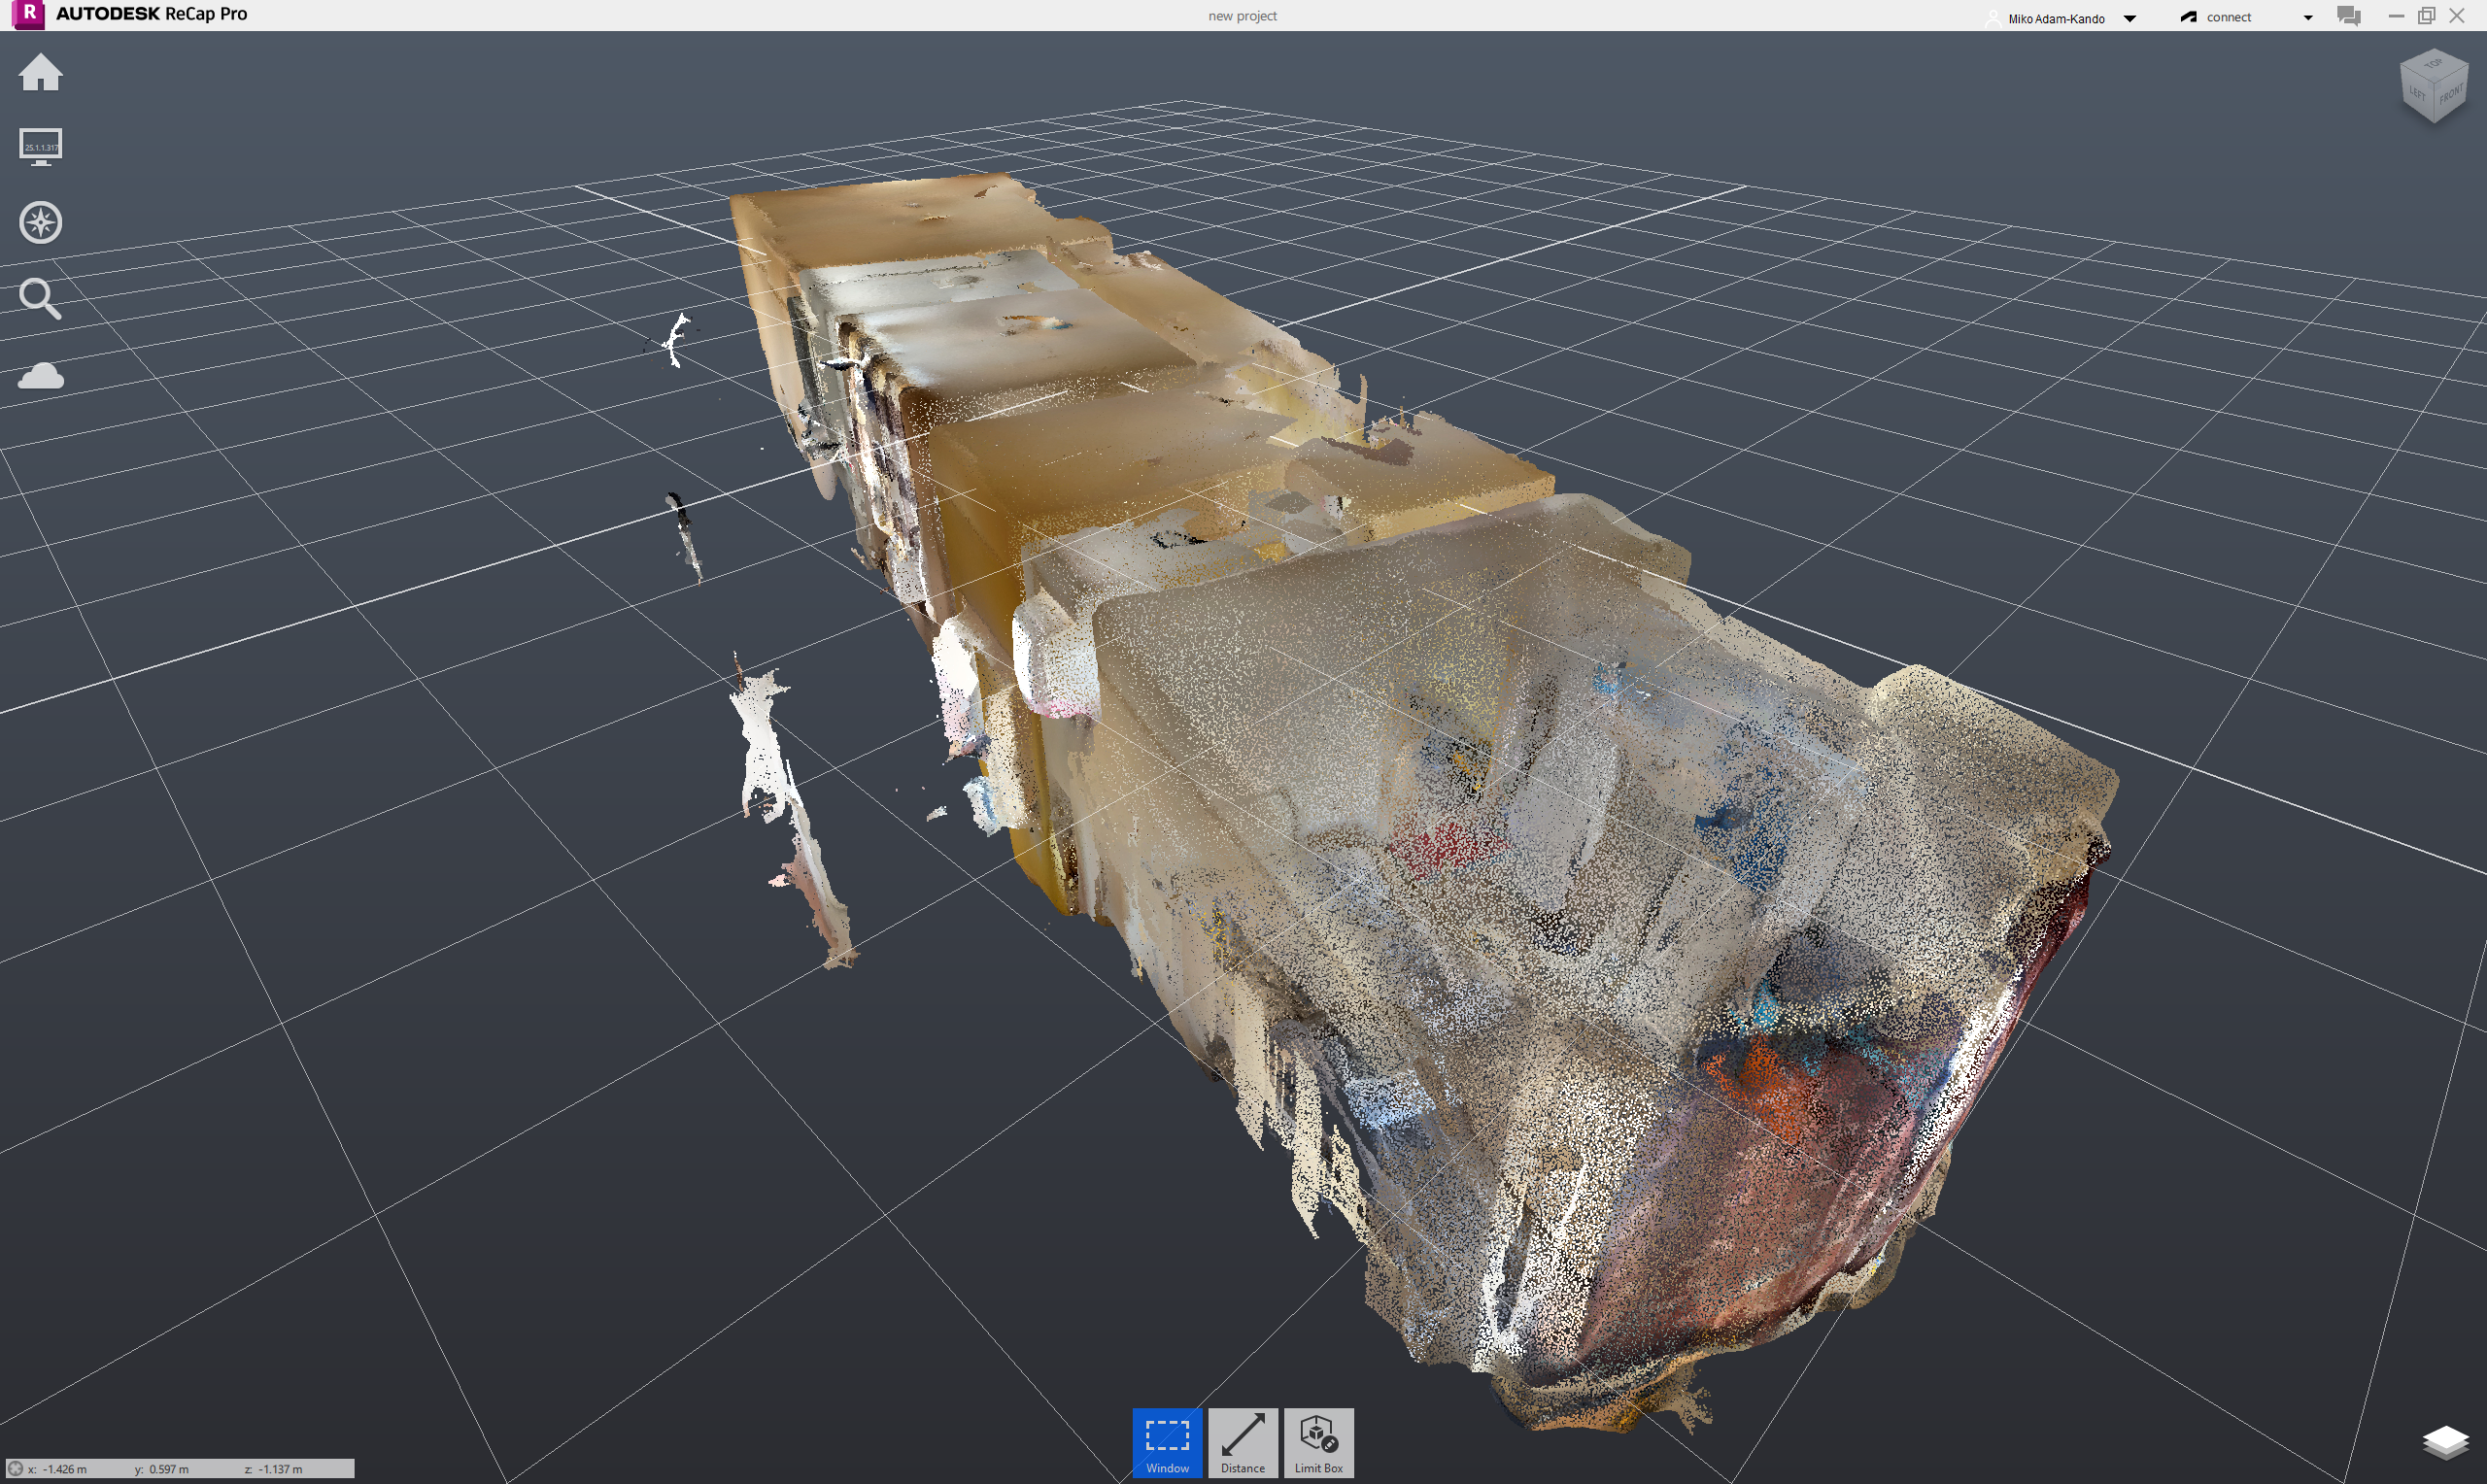2487x1484 pixels.
Task: Click the TOP face of view cube
Action: (x=2434, y=64)
